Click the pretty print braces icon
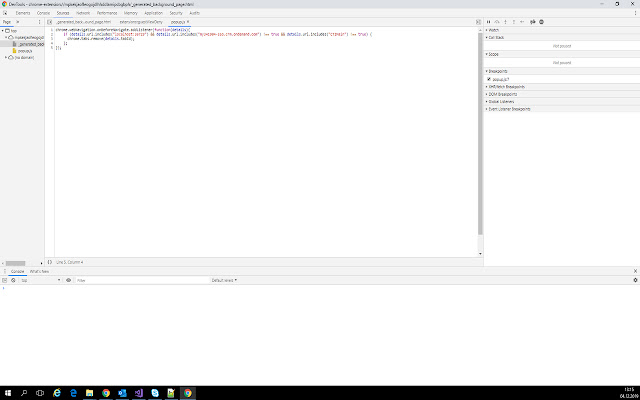 47,261
